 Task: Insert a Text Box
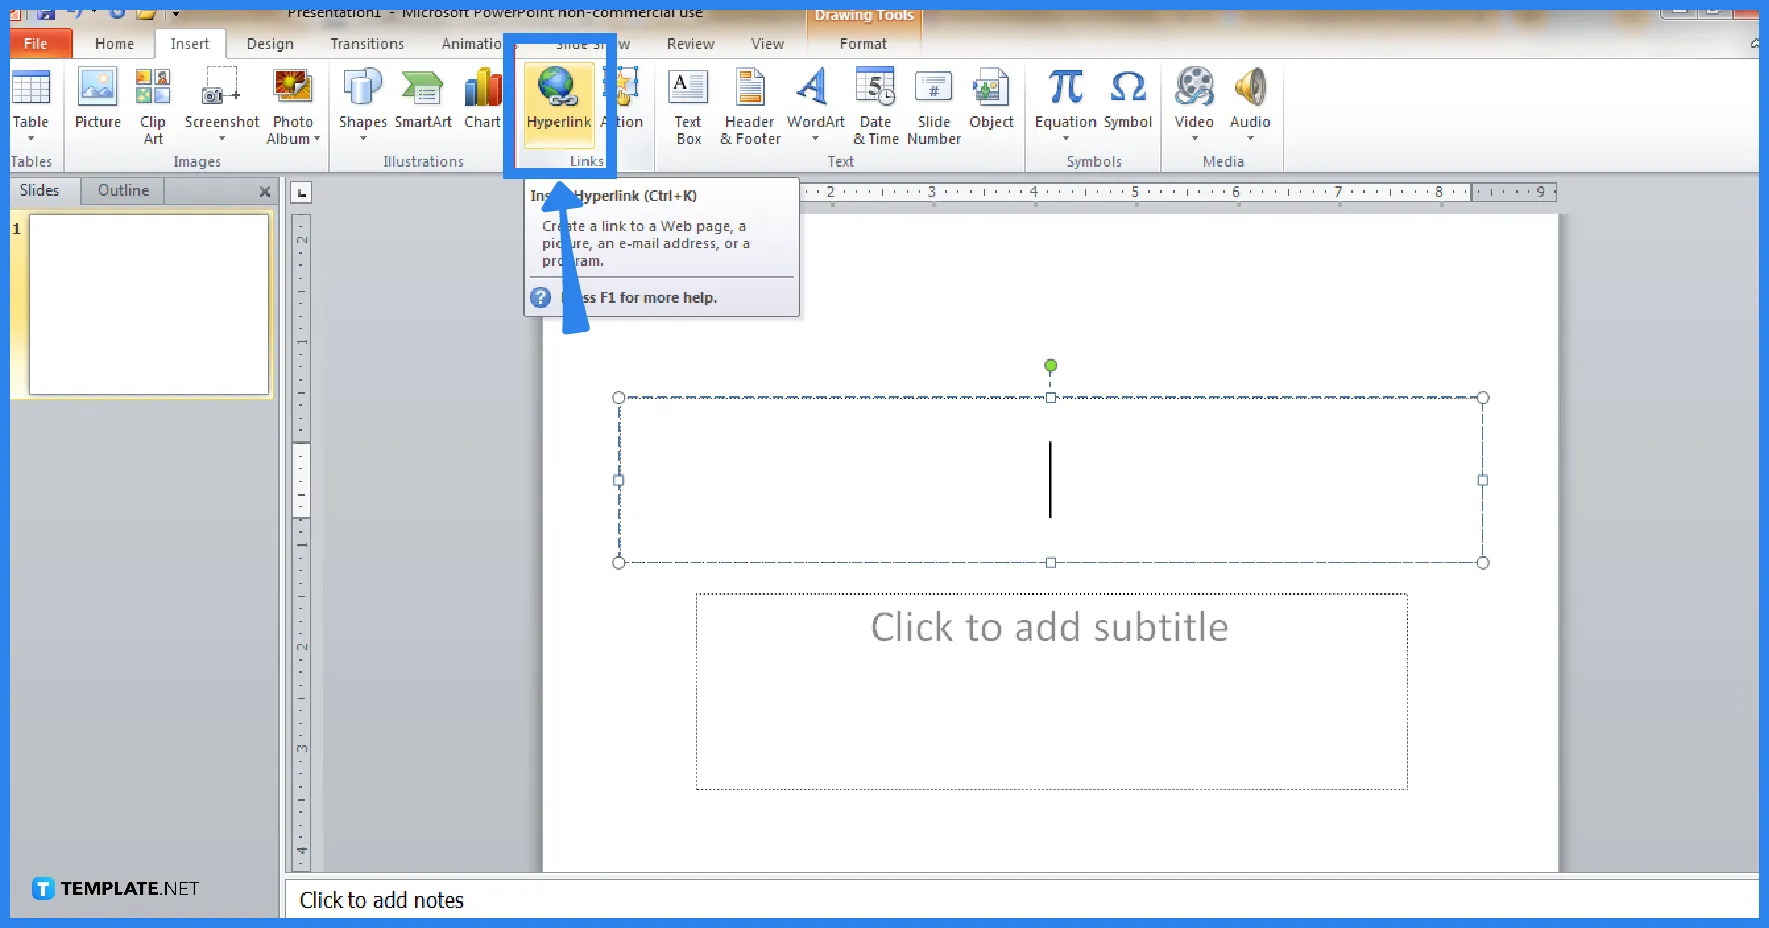[x=688, y=105]
